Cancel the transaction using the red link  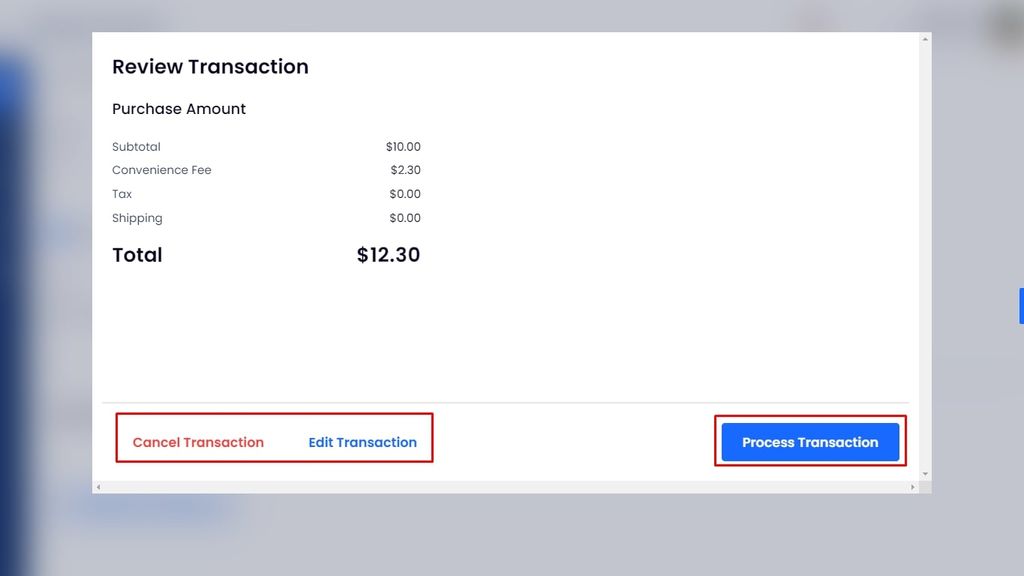(x=198, y=442)
